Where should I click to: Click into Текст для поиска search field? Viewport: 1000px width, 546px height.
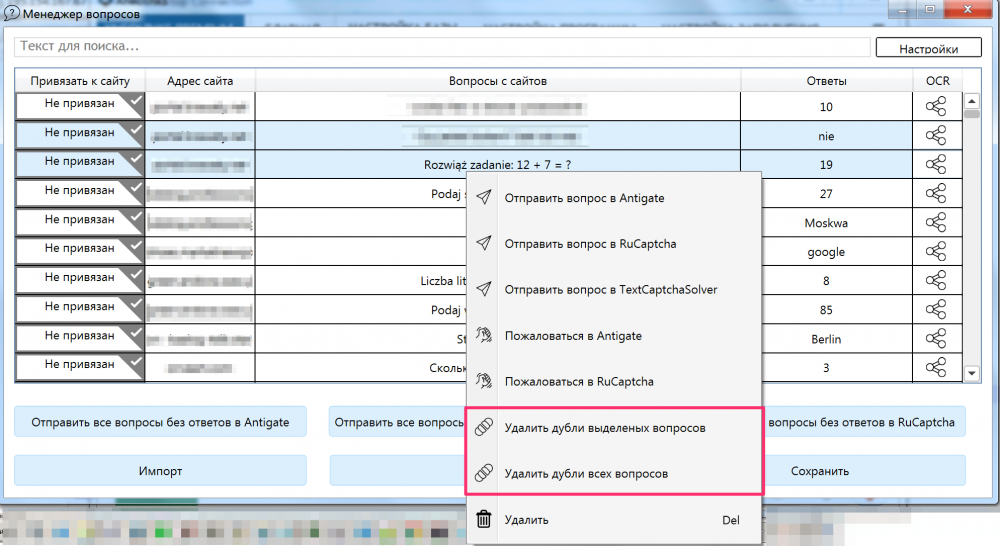click(442, 46)
